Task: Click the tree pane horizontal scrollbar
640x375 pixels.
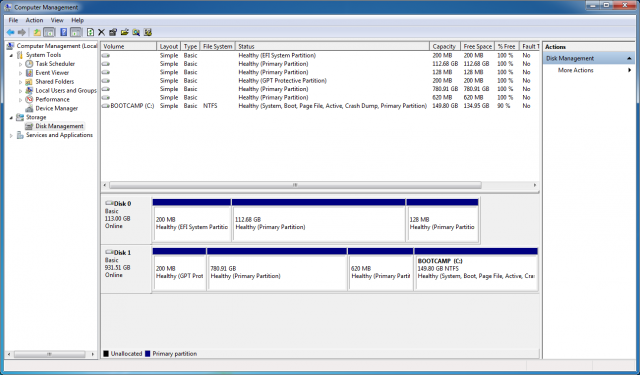Action: pyautogui.click(x=49, y=354)
